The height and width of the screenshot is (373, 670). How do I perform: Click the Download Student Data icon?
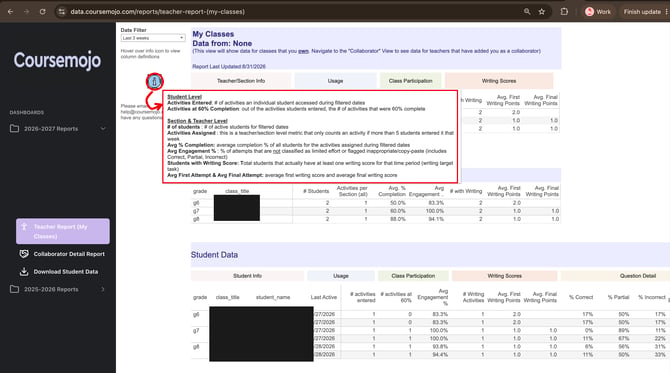pyautogui.click(x=24, y=271)
